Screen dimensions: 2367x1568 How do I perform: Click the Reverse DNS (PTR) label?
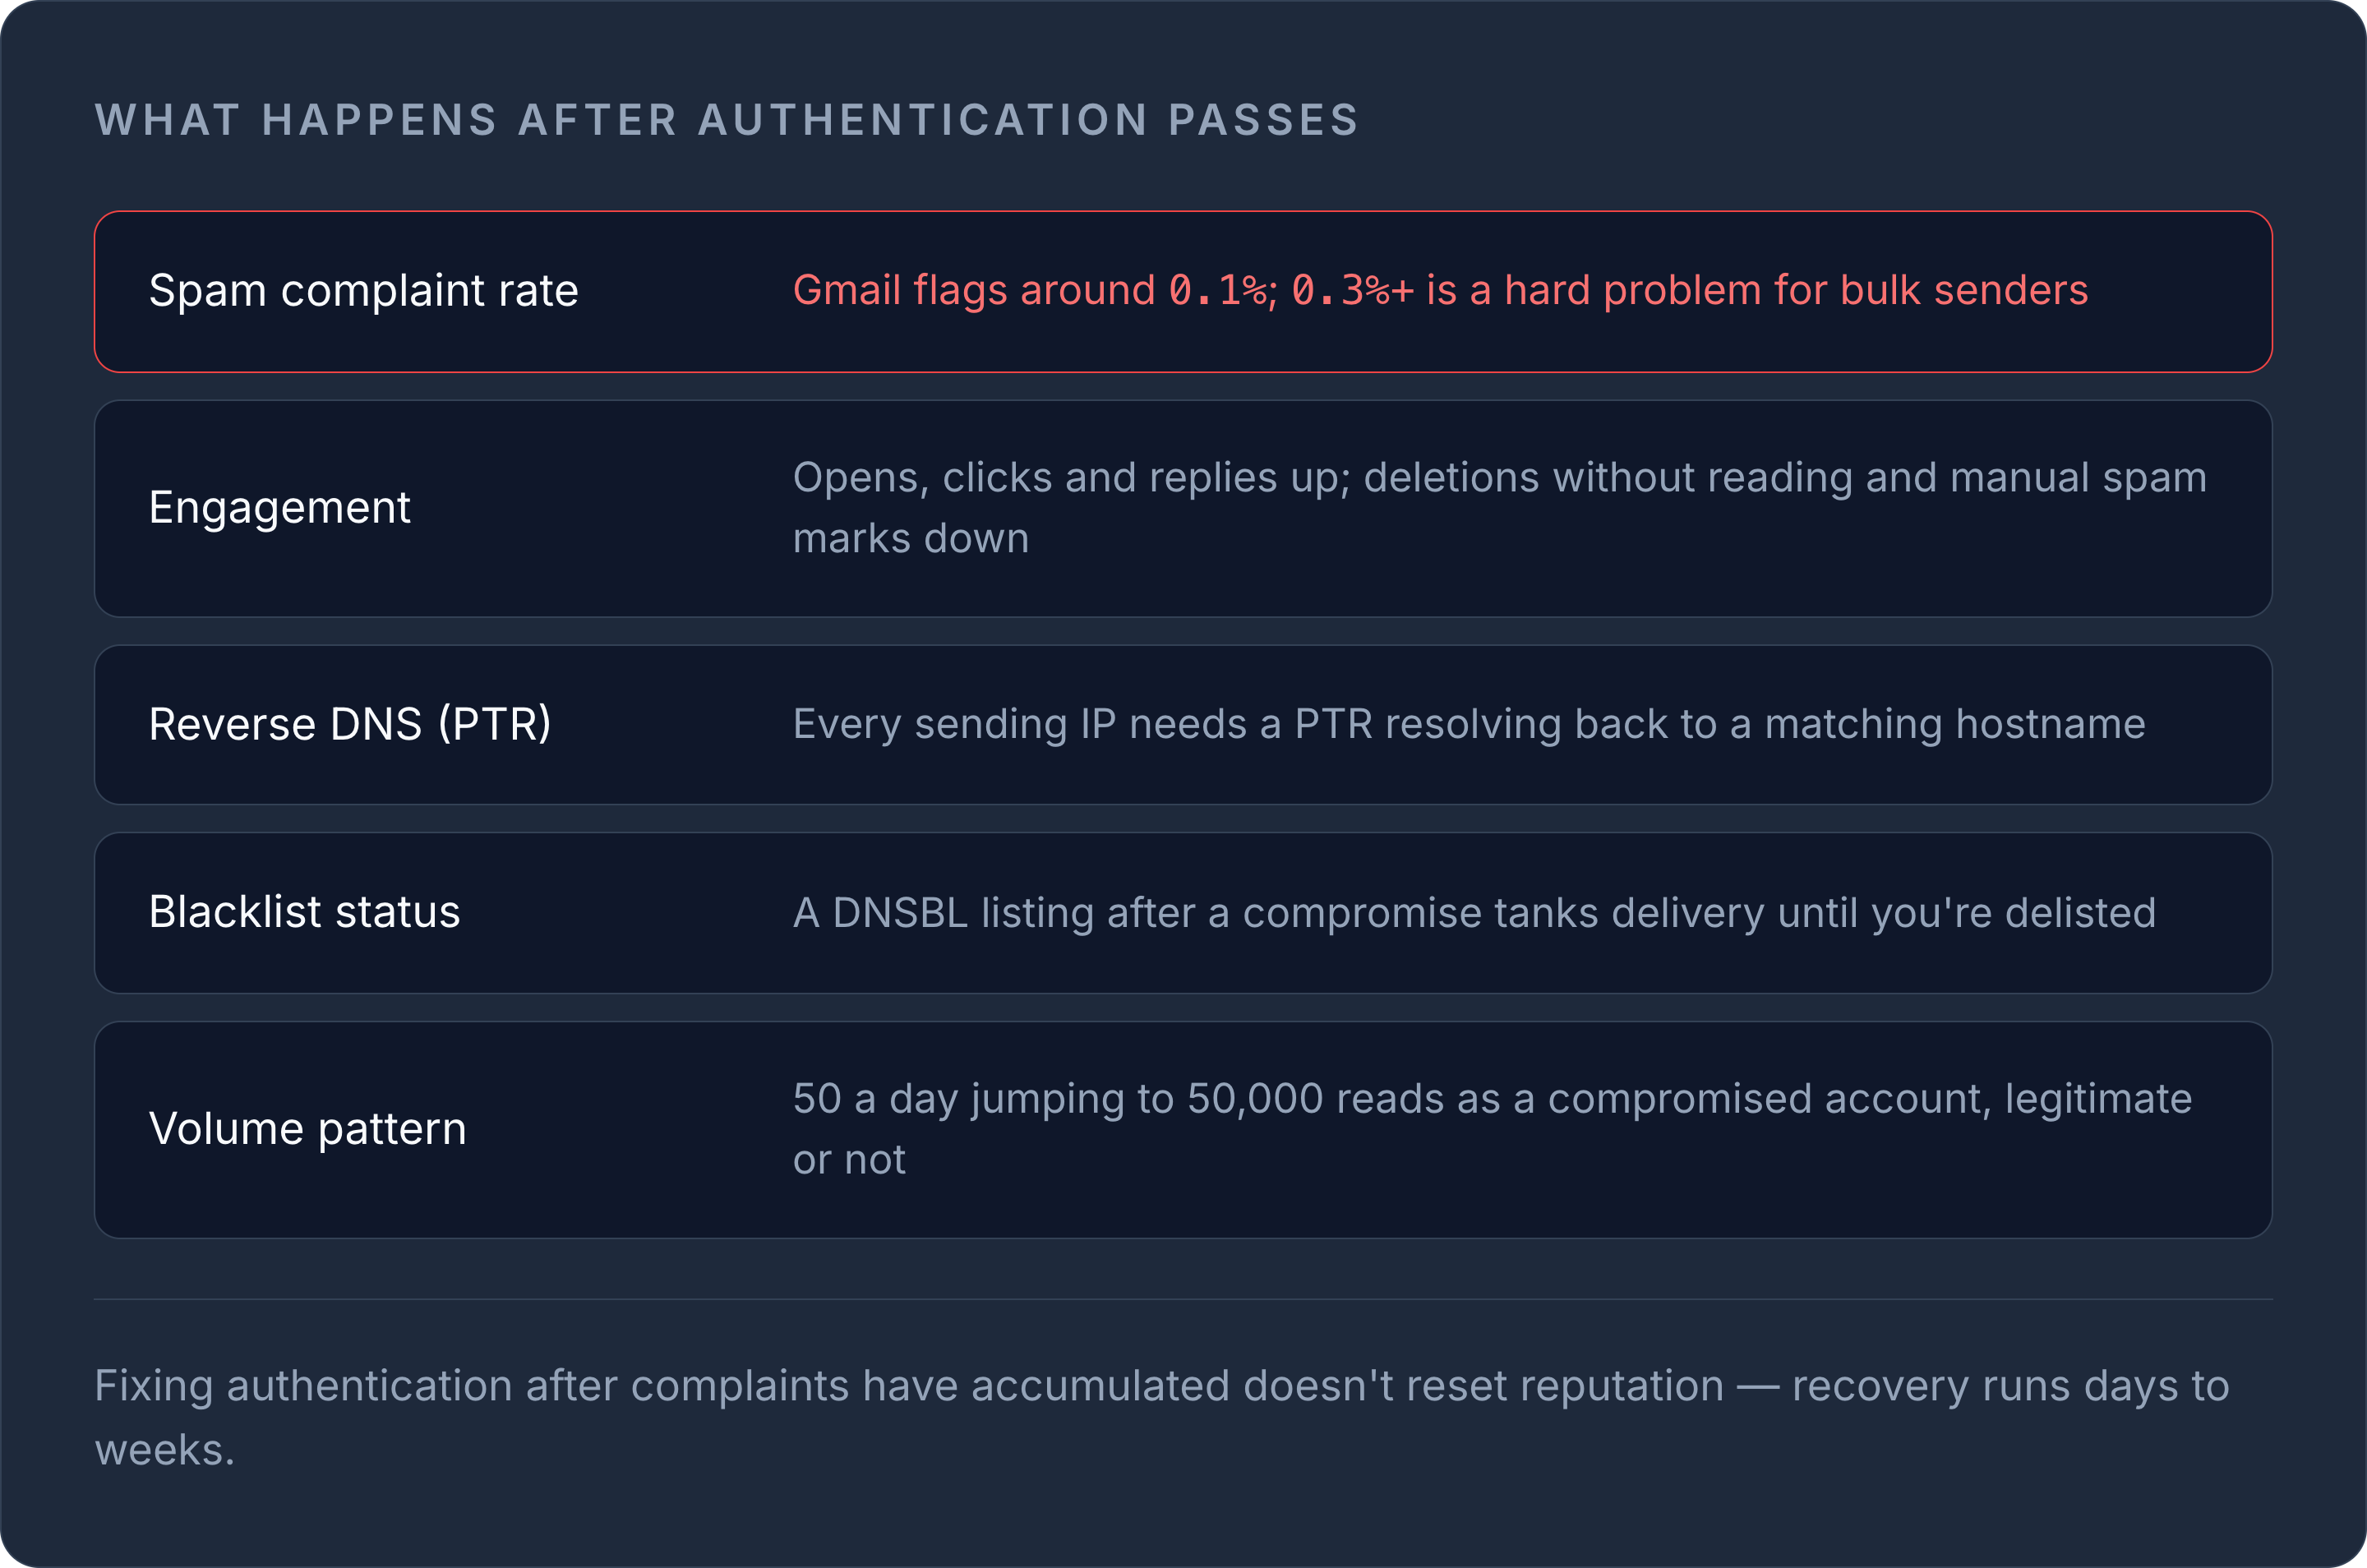point(350,725)
